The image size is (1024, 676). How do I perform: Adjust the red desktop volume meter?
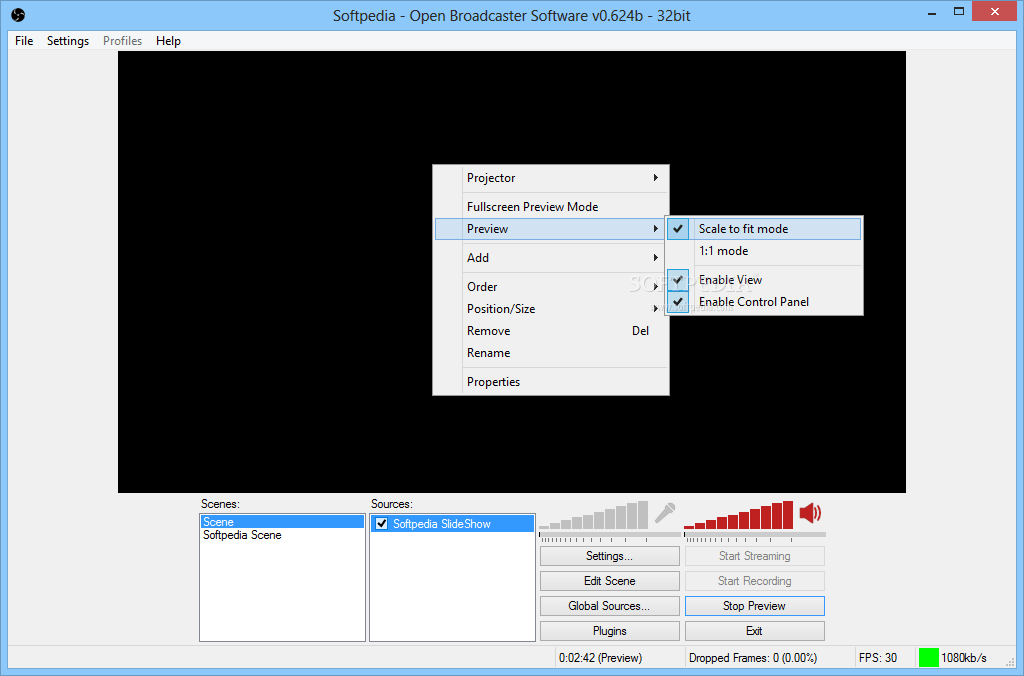[x=738, y=517]
